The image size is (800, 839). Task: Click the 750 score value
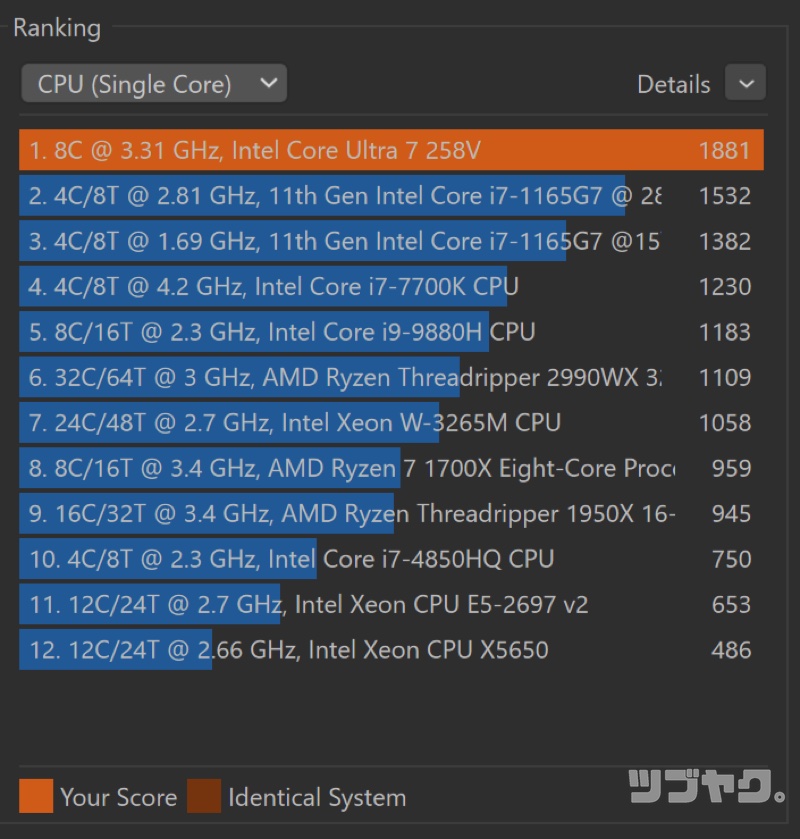point(731,560)
